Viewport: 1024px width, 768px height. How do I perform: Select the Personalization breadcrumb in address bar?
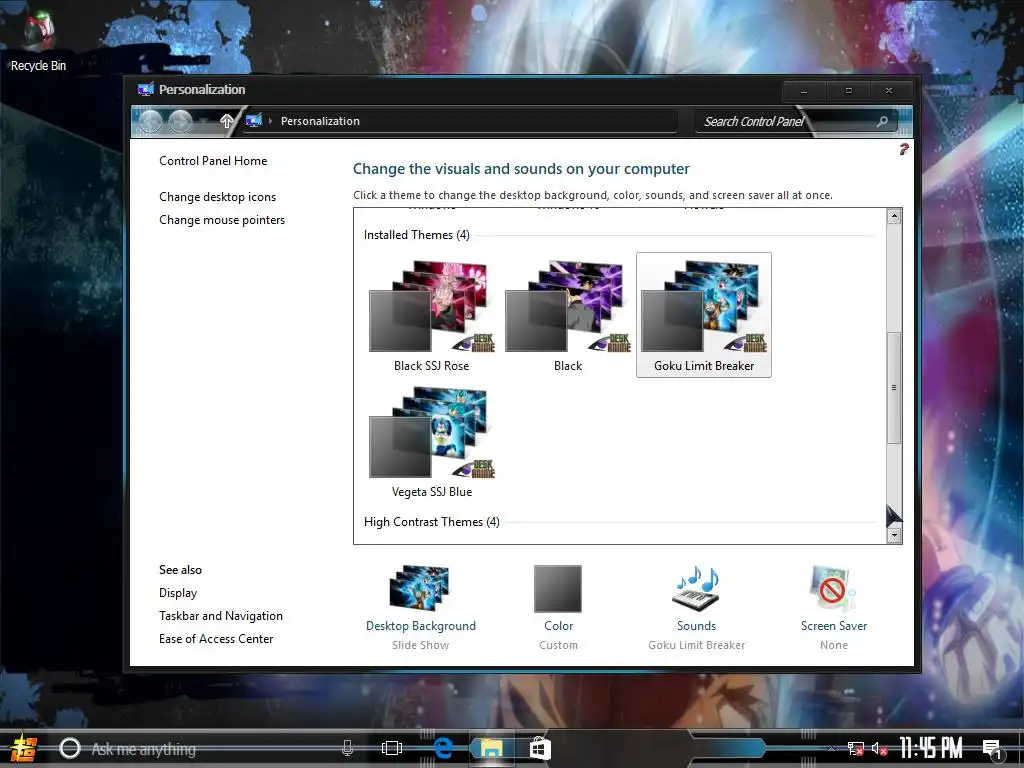coord(320,121)
